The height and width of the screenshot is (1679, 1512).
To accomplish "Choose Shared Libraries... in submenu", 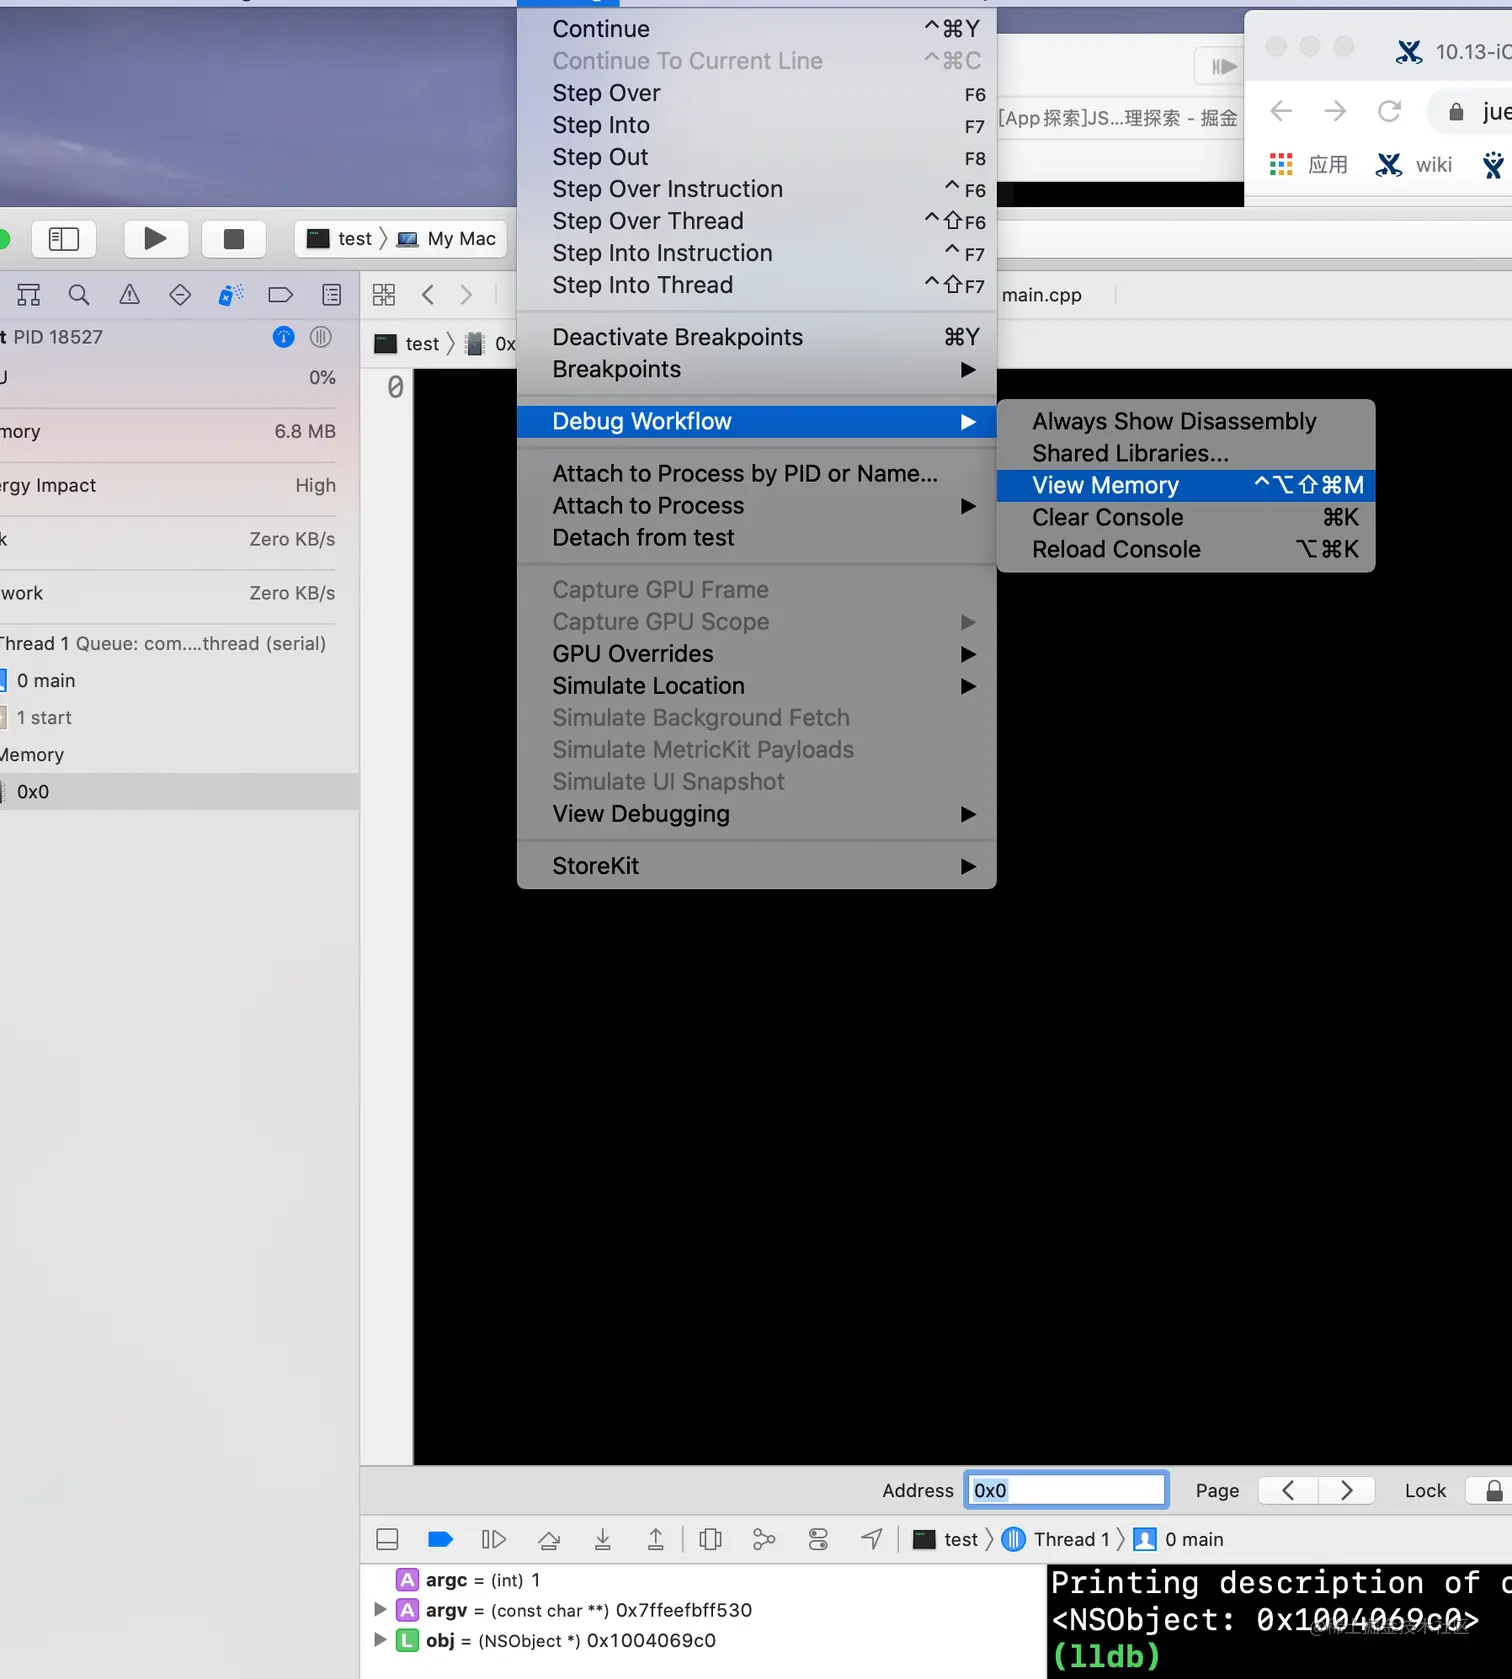I will [x=1186, y=453].
